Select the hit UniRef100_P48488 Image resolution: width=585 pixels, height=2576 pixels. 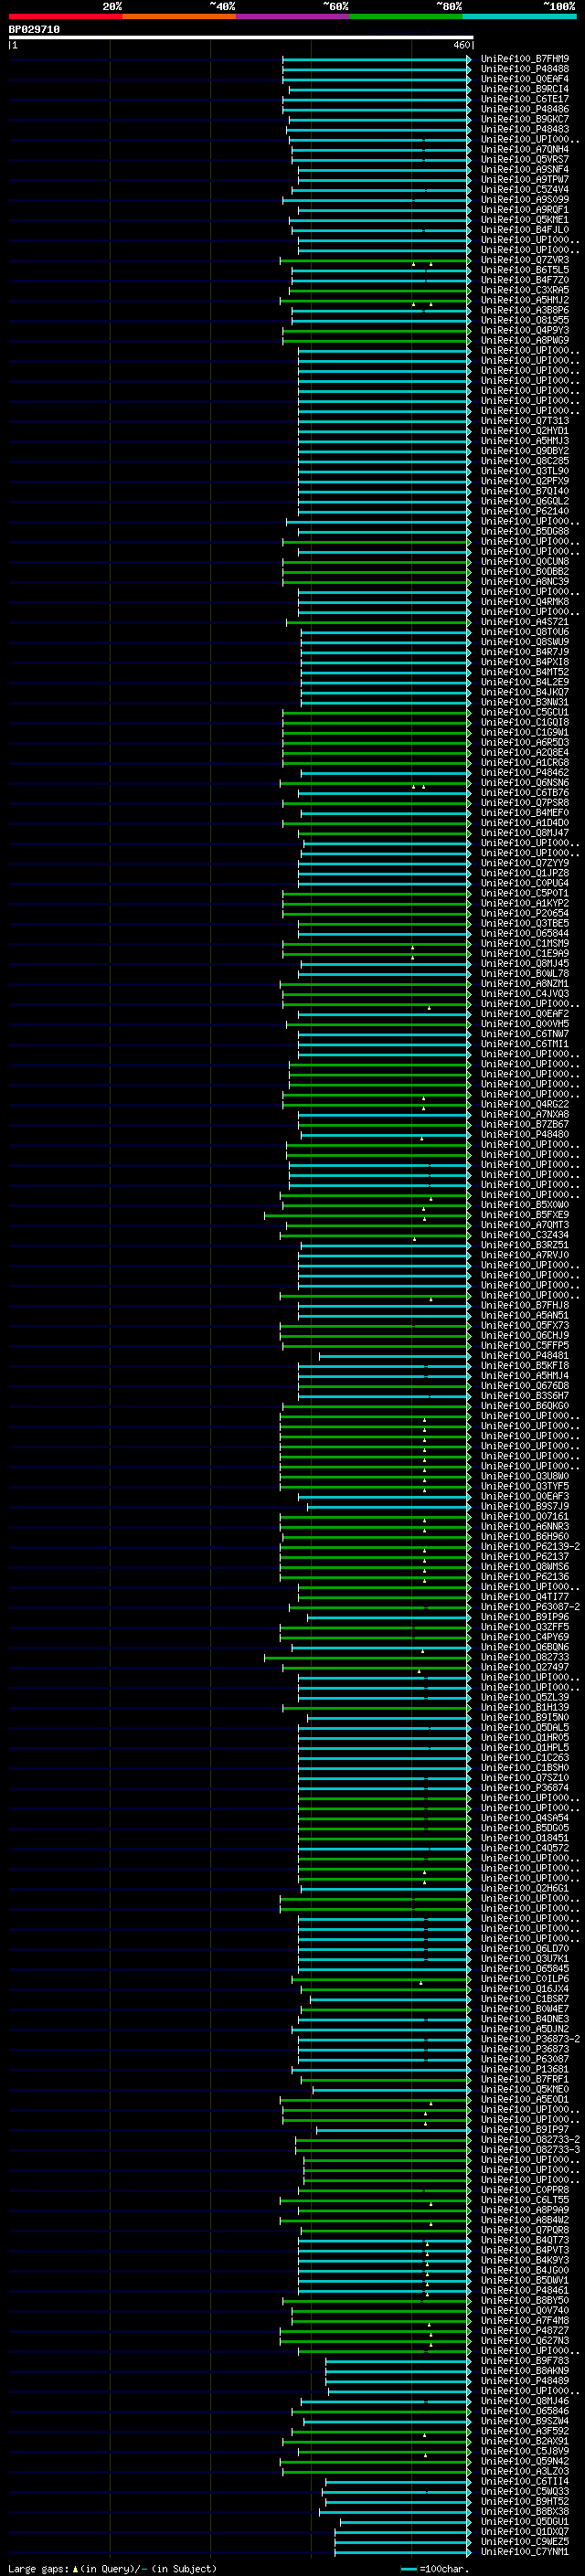pyautogui.click(x=524, y=69)
